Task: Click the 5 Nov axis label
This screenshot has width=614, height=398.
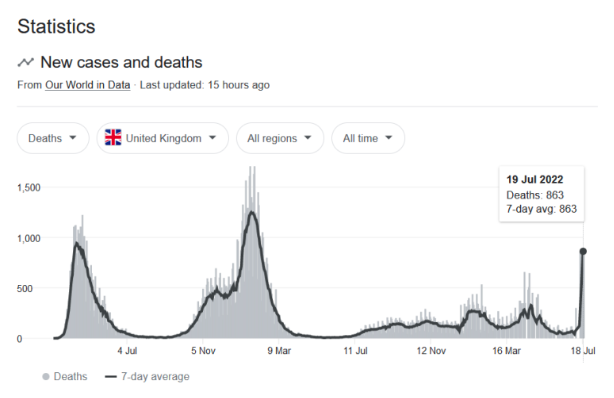Action: (203, 351)
